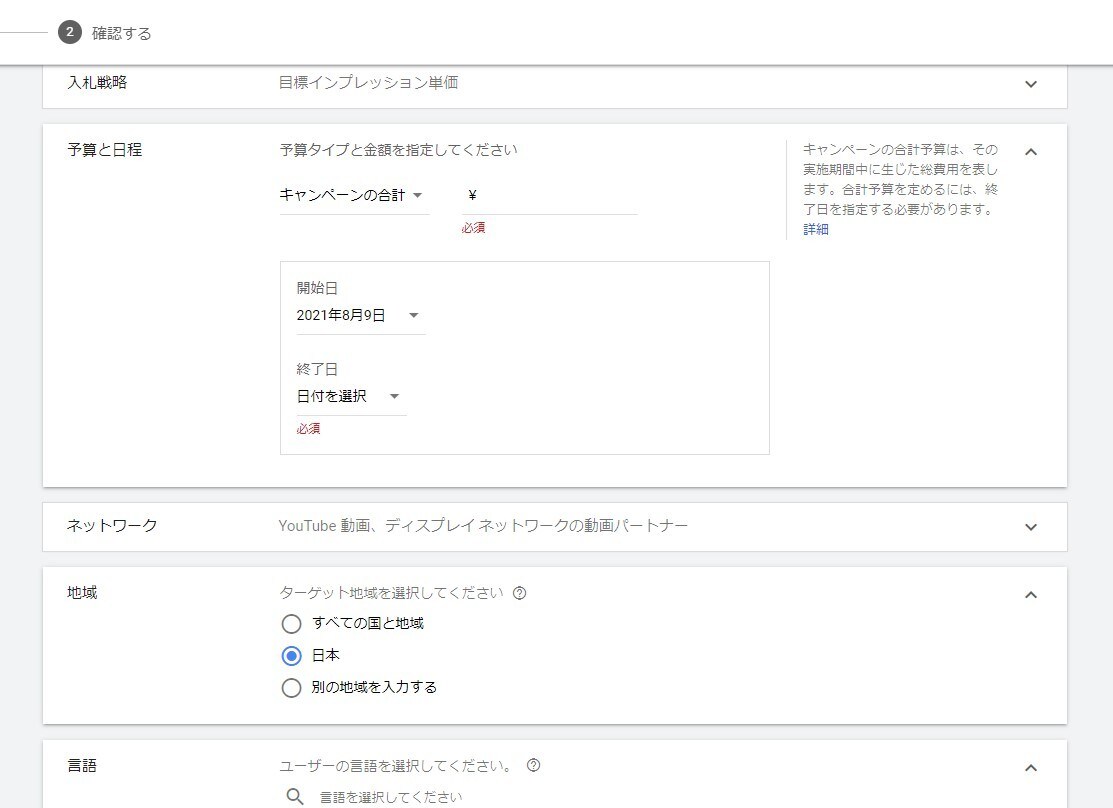Open the 開始日 2021年8月9日 date dropdown
1113x808 pixels.
click(361, 315)
